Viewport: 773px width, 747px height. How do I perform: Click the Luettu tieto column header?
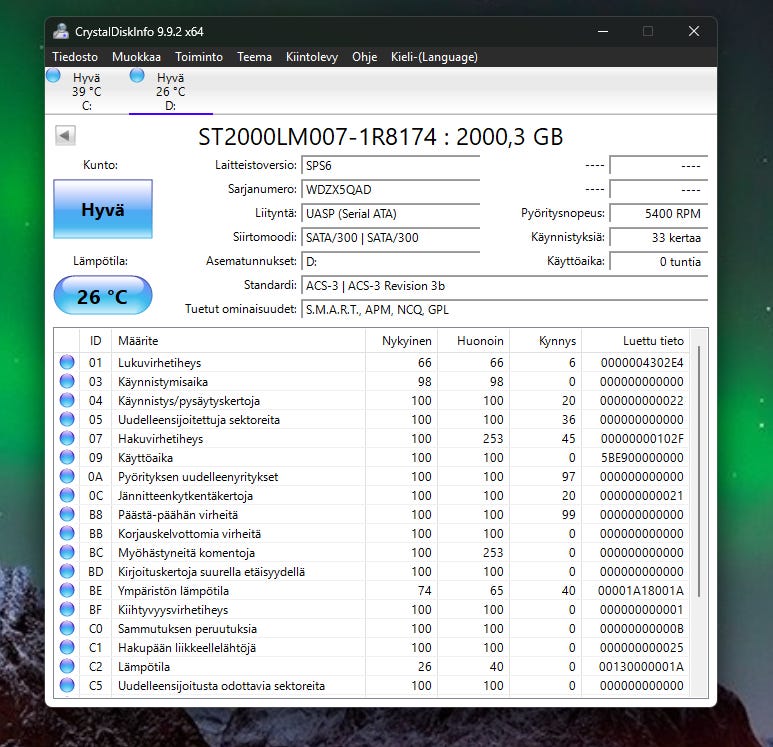pos(635,341)
